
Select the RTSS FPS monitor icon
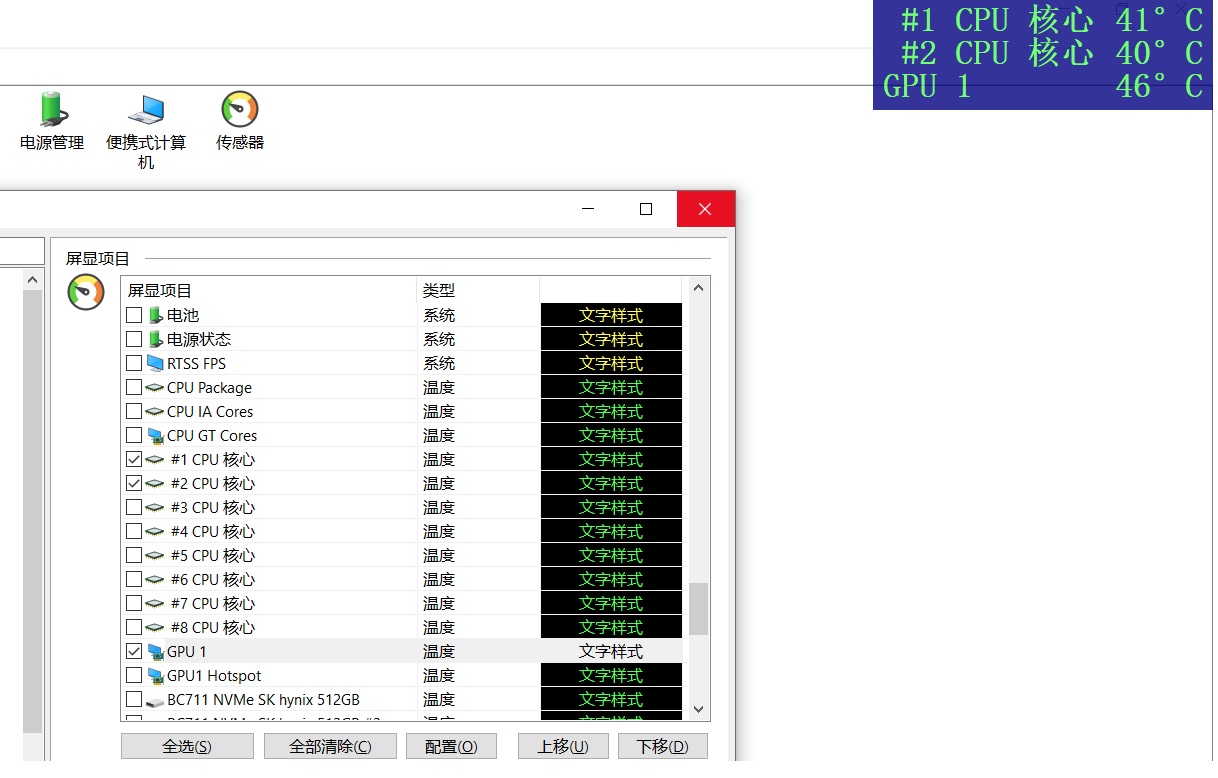point(155,363)
